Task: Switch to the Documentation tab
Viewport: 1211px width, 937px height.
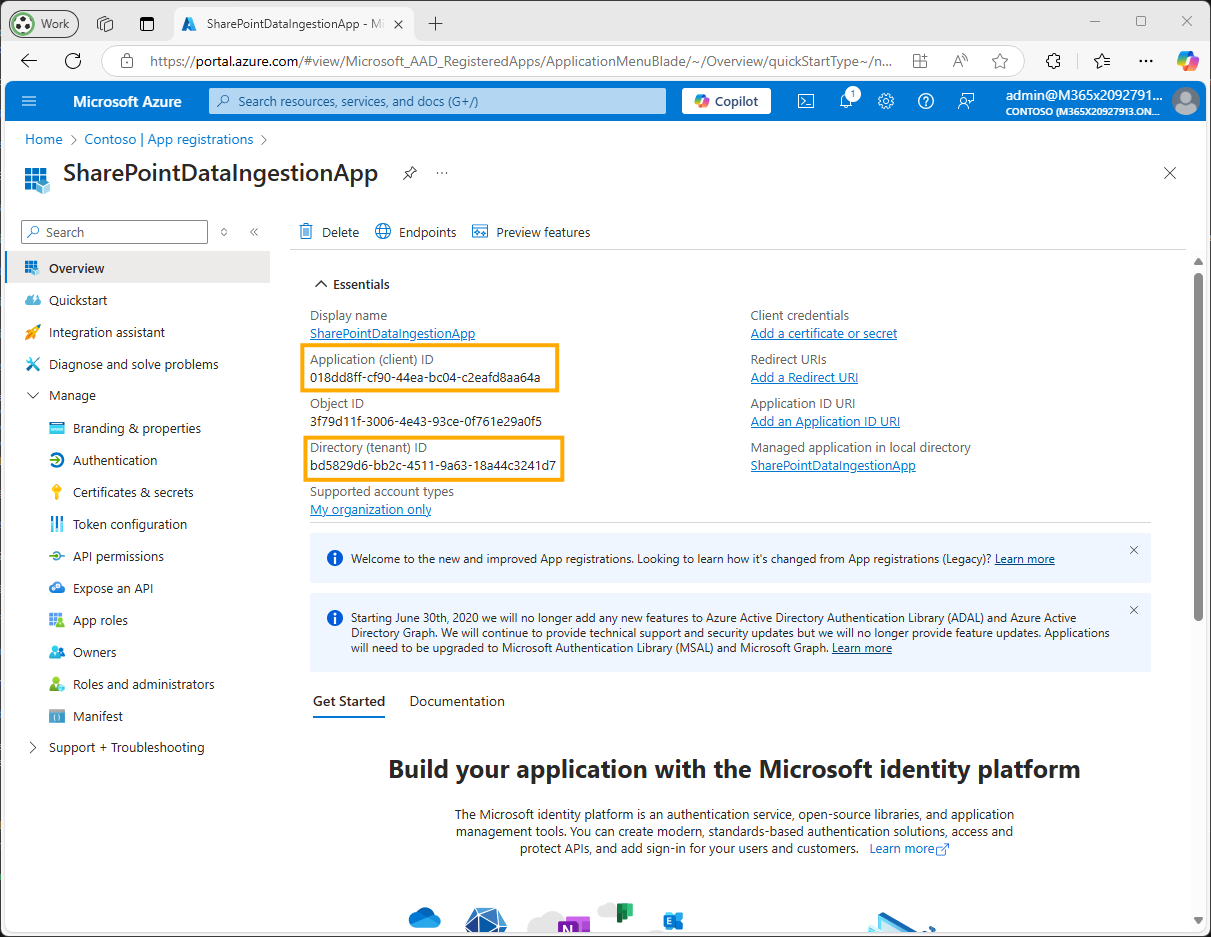Action: pos(457,701)
